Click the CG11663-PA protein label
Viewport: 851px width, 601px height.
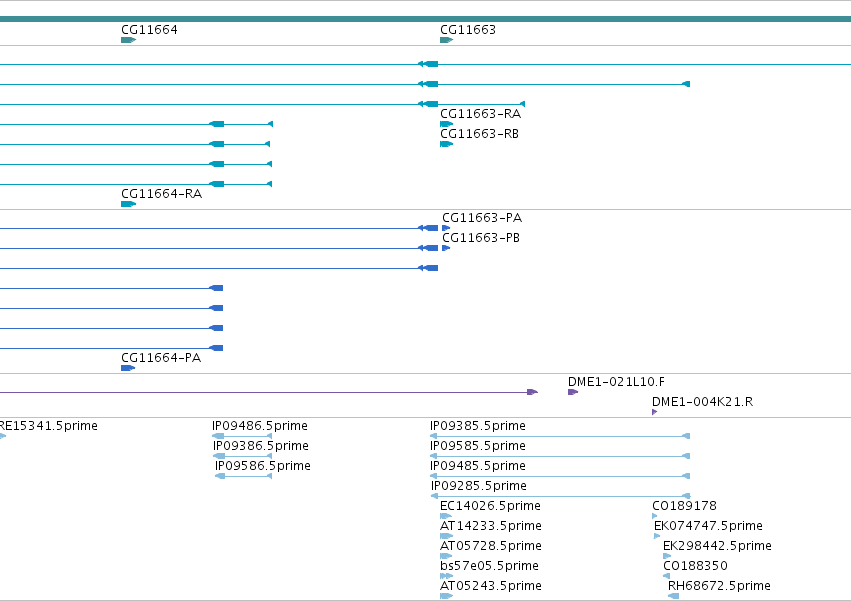coord(482,218)
